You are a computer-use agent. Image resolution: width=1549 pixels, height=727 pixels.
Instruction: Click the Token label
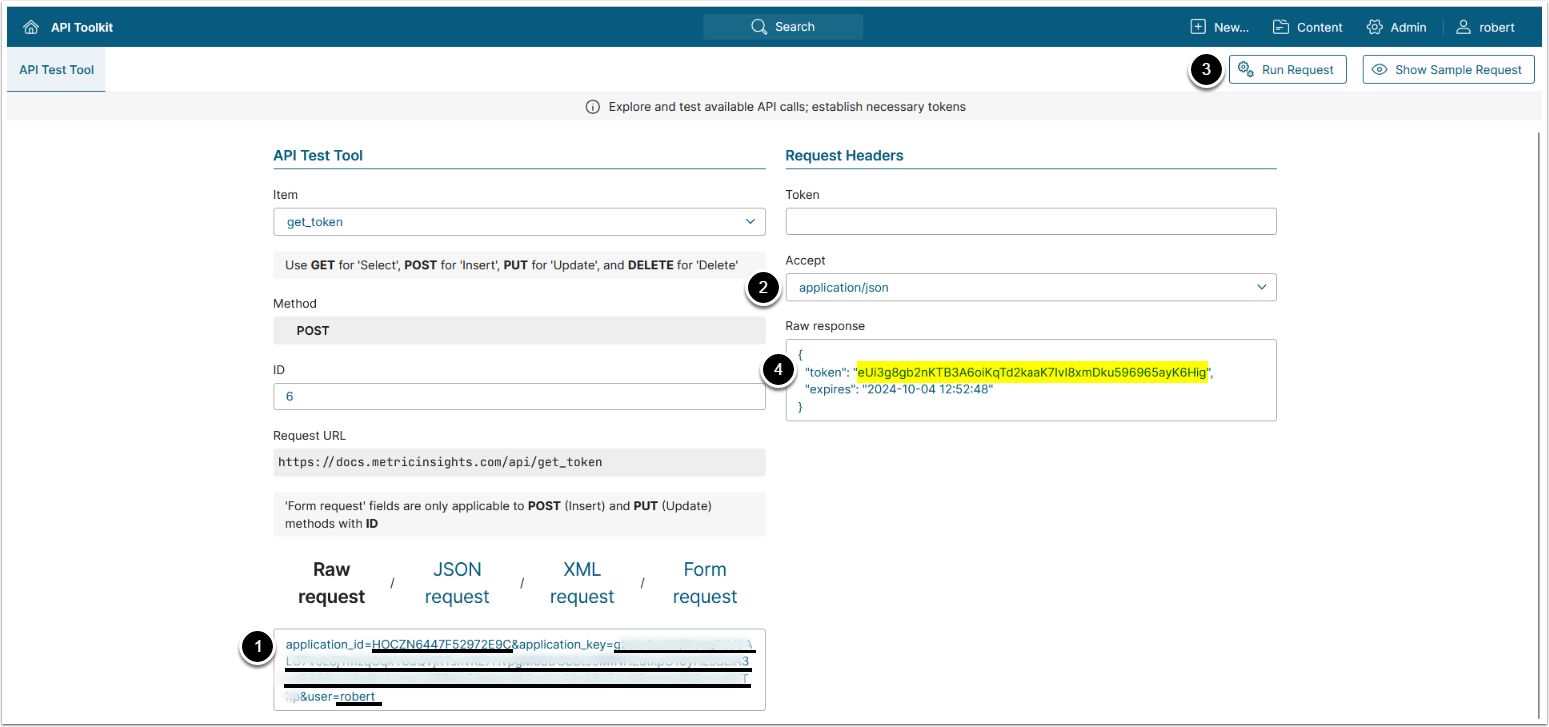tap(803, 195)
